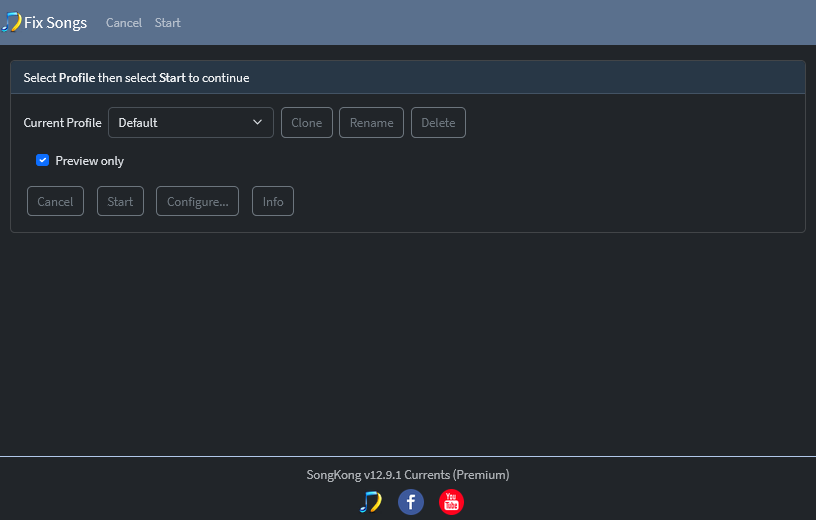This screenshot has height=520, width=816.
Task: Click the SongKong logo in the header
Action: point(11,22)
